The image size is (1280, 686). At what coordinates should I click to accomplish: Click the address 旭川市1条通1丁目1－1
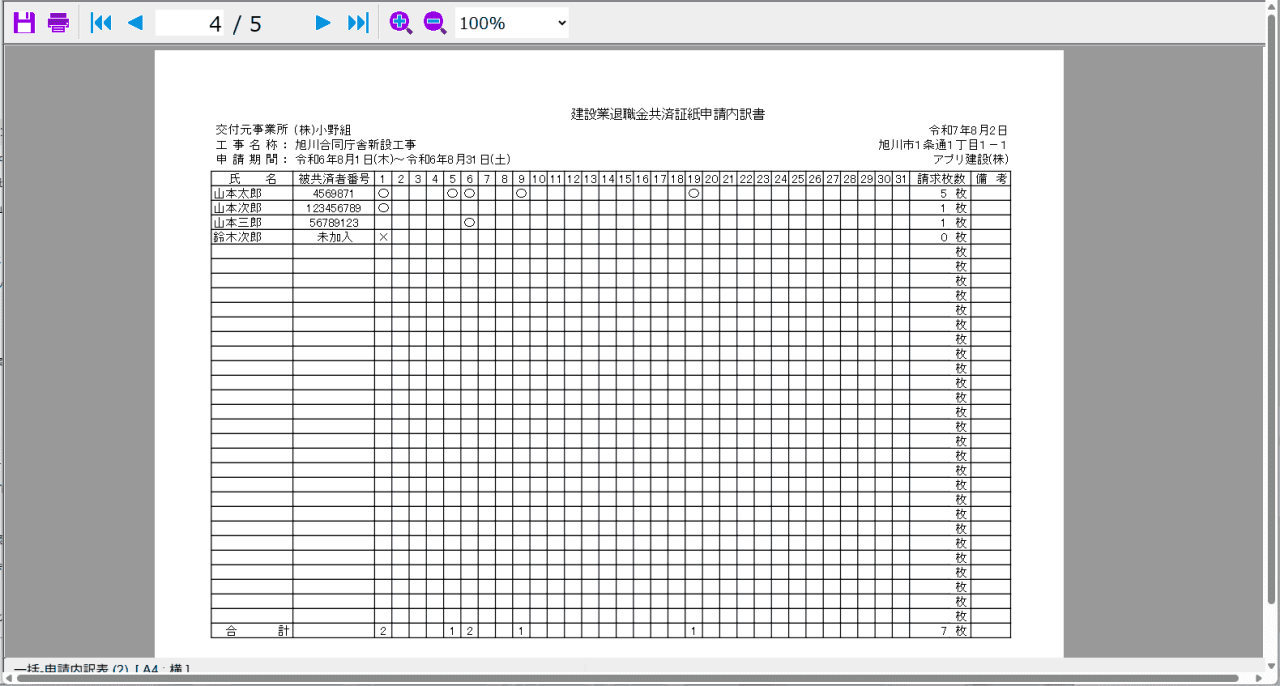(943, 145)
